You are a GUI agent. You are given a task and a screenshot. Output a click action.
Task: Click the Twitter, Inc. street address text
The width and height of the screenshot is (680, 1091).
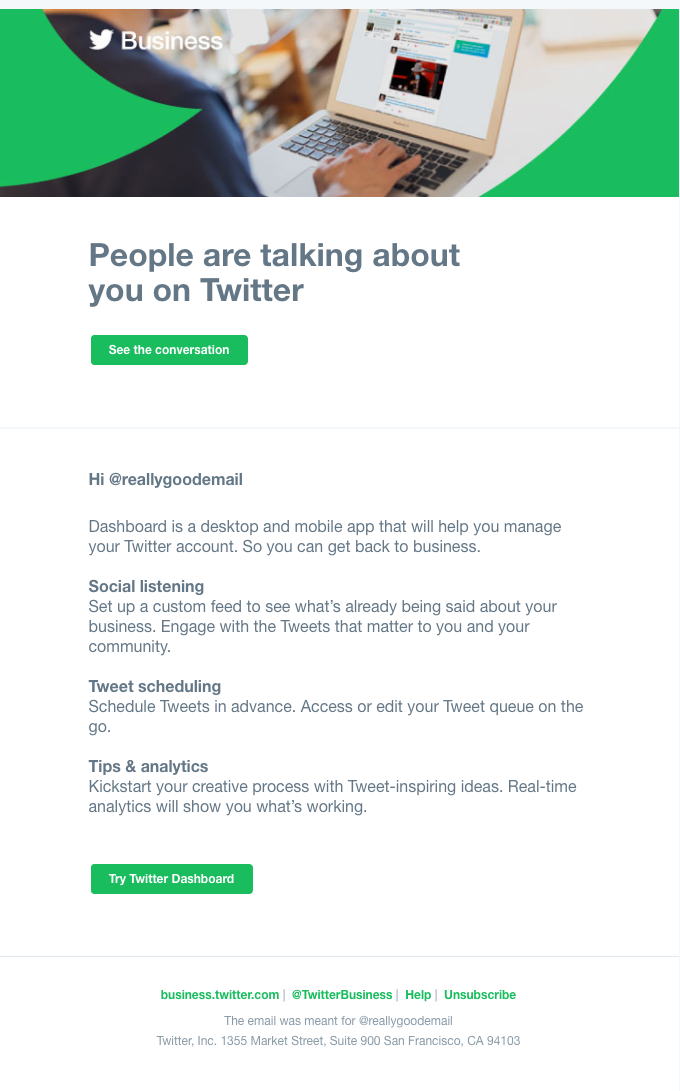tap(340, 1040)
